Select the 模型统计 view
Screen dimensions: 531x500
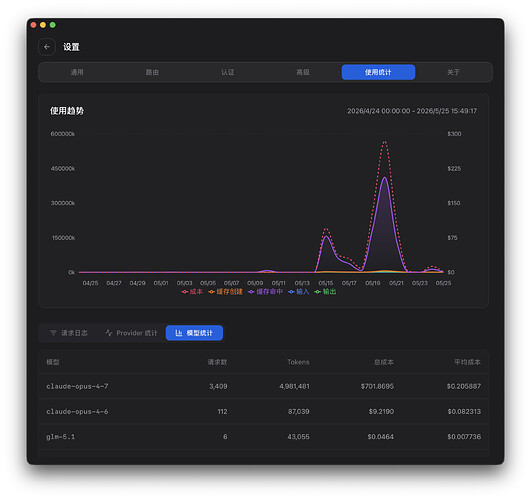[194, 333]
